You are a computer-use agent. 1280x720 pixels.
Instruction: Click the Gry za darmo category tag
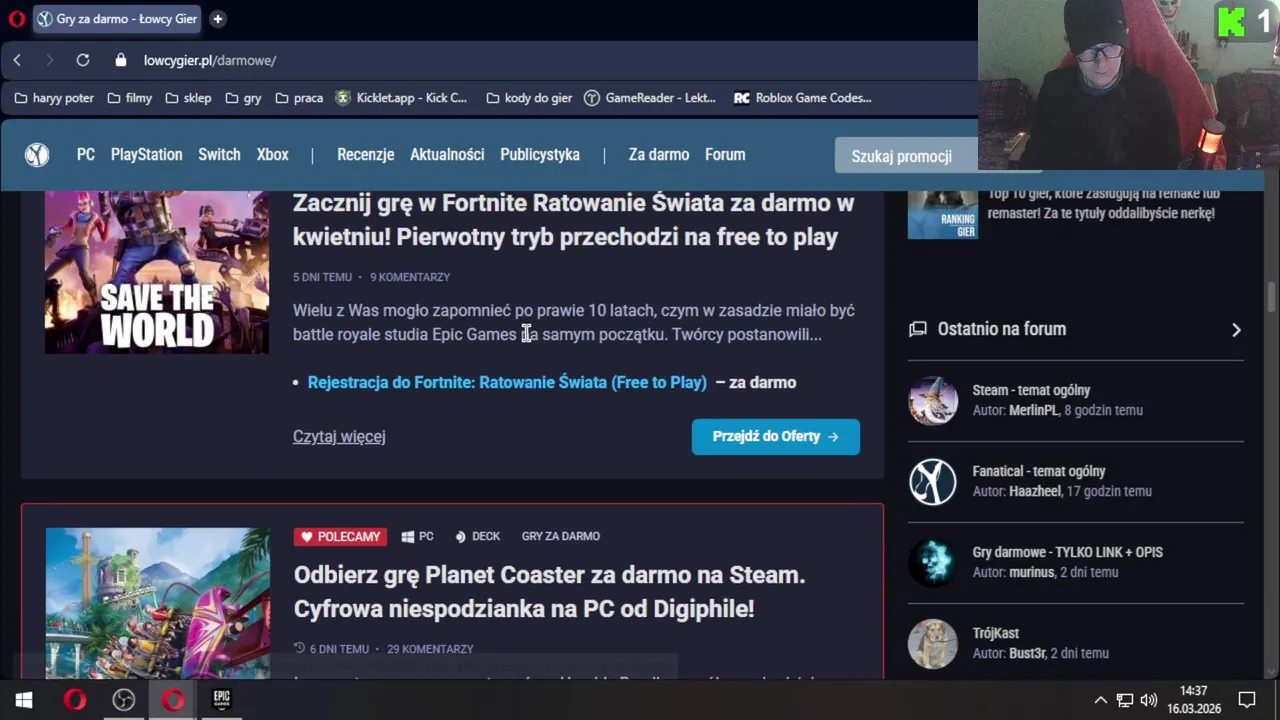pos(561,537)
